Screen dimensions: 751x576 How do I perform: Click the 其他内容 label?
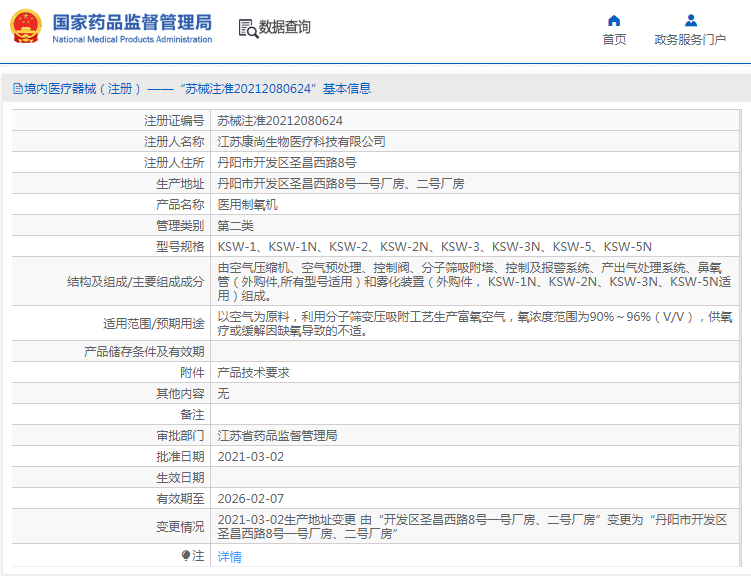180,394
